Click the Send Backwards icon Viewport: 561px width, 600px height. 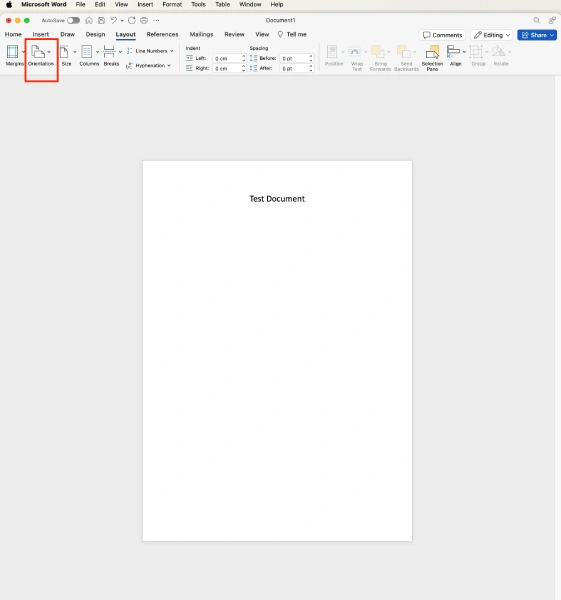[x=404, y=52]
